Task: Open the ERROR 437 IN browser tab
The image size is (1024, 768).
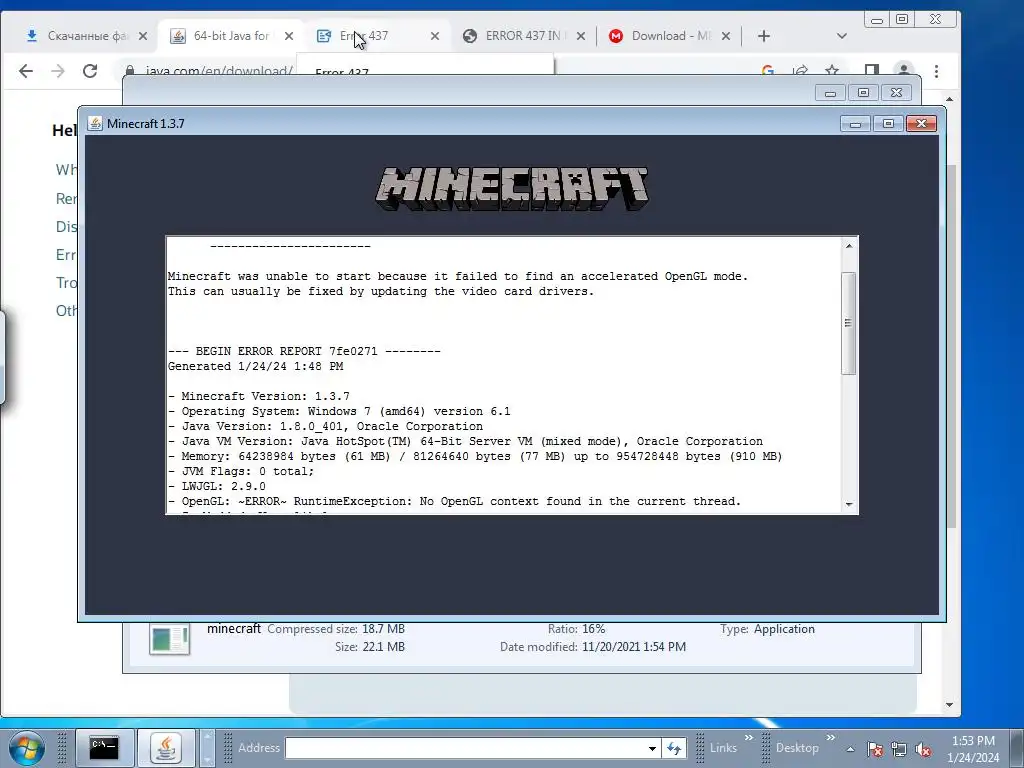Action: (x=522, y=36)
